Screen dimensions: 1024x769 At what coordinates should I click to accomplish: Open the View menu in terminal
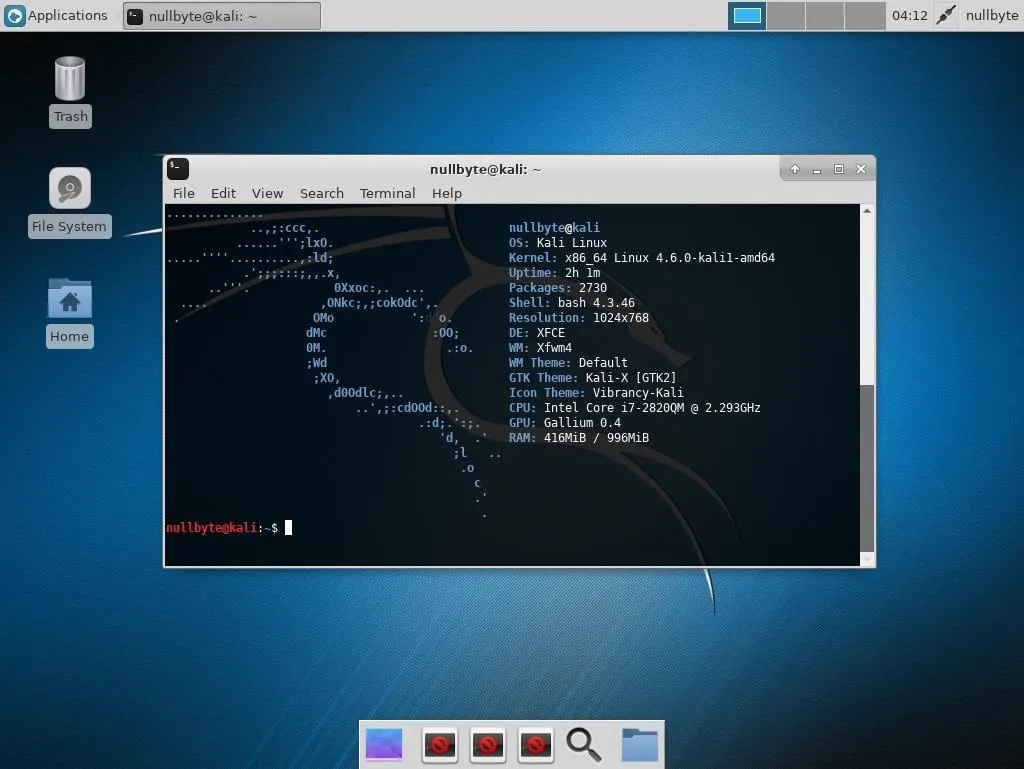[268, 193]
